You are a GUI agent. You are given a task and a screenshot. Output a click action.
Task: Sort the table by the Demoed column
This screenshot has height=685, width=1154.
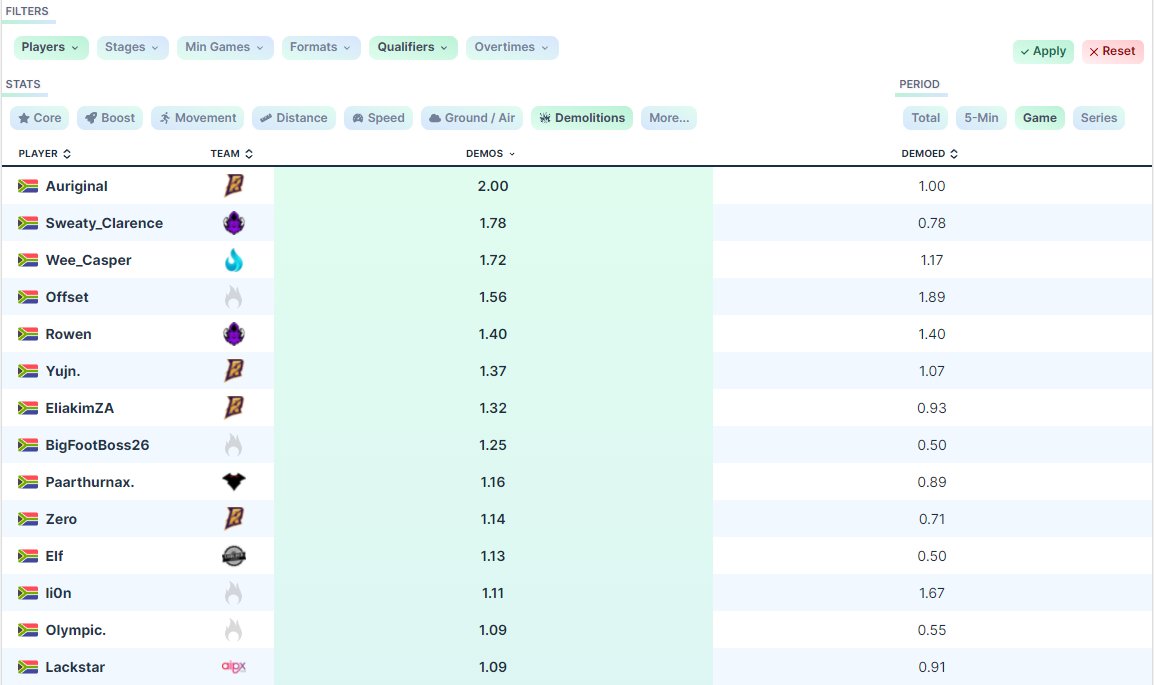929,153
